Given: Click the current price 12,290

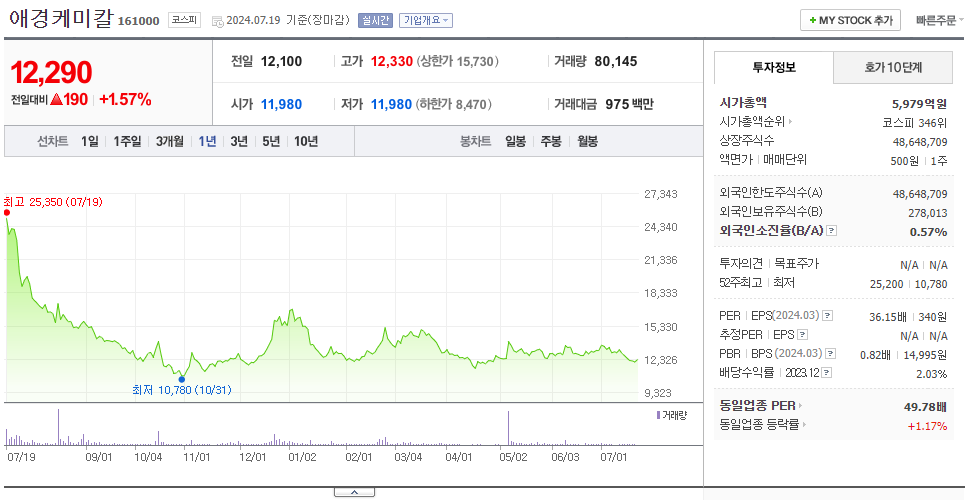Looking at the screenshot, I should pyautogui.click(x=52, y=72).
